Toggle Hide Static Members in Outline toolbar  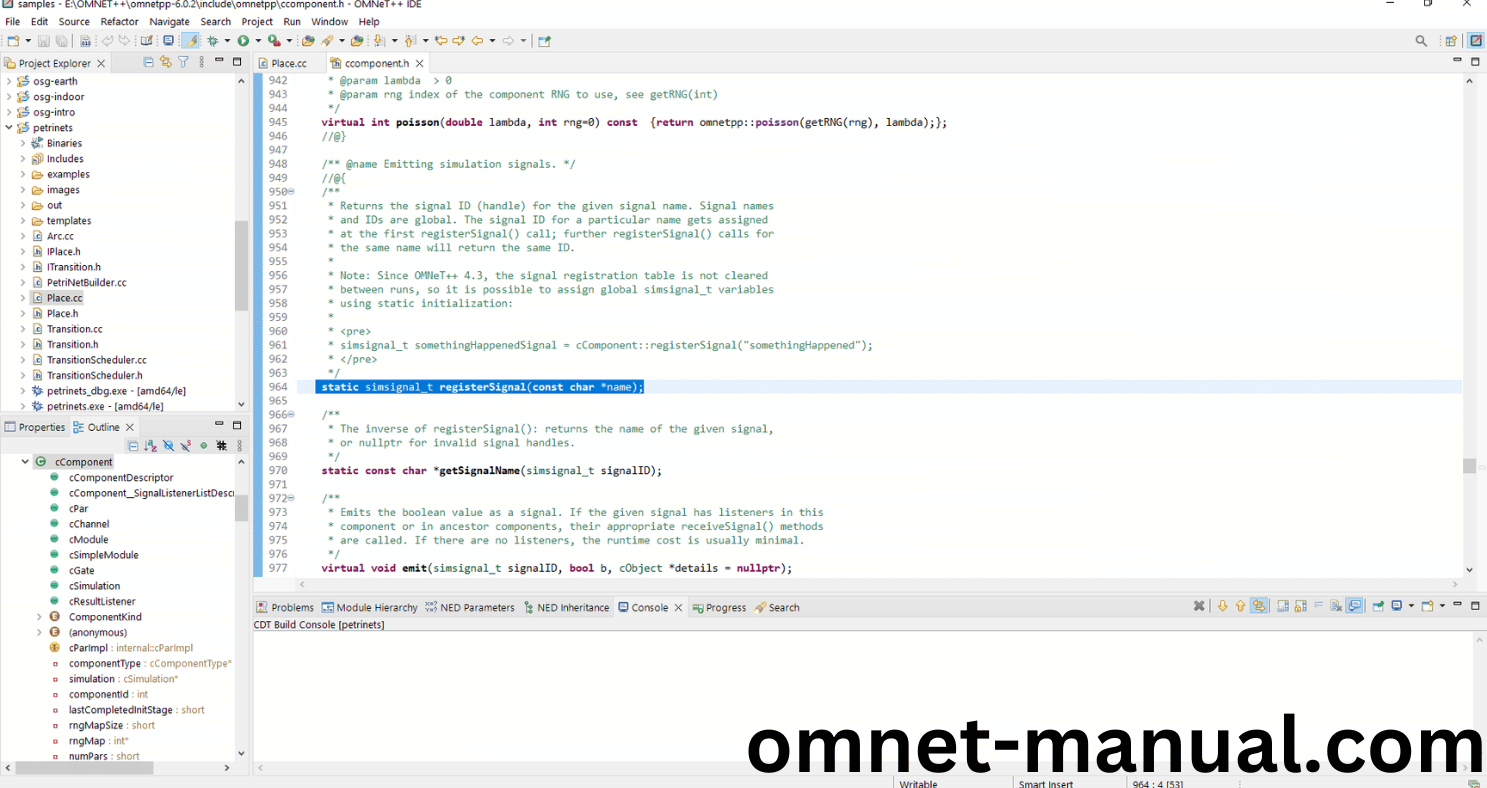(x=186, y=446)
